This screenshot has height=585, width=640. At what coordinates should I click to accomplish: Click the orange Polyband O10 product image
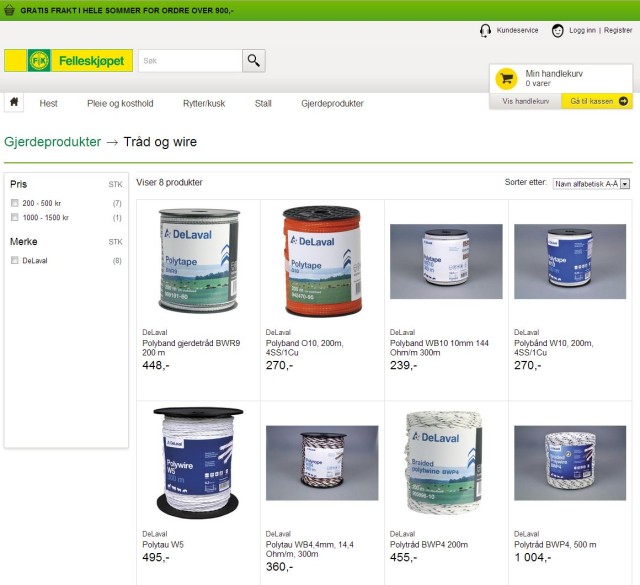[x=322, y=261]
